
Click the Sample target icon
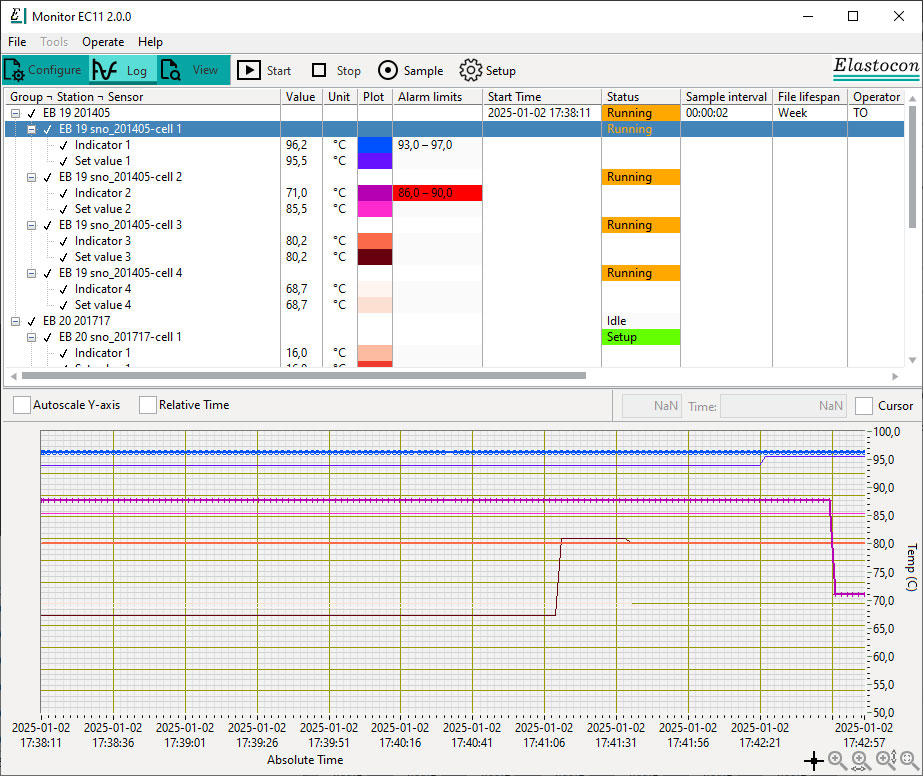pyautogui.click(x=388, y=70)
